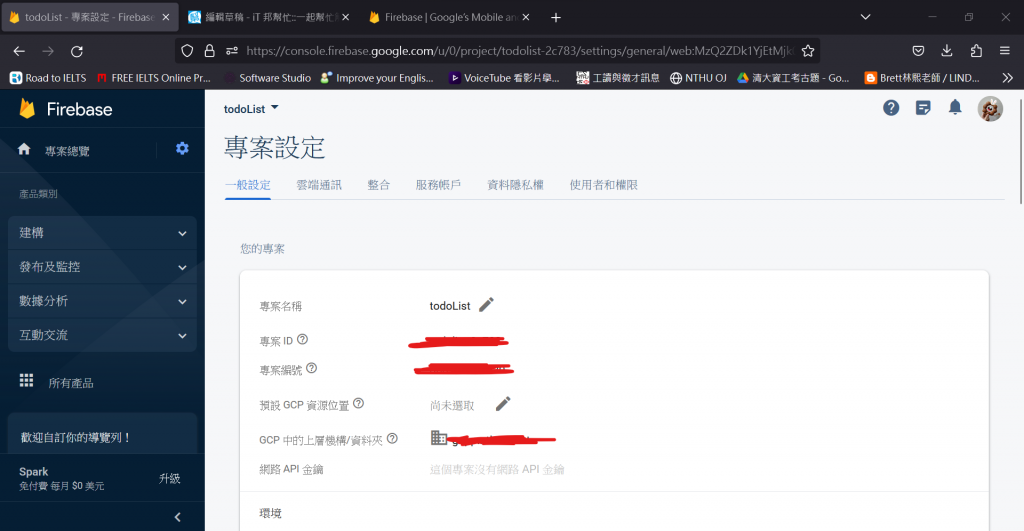The width and height of the screenshot is (1024, 531).
Task: Edit project name pencil next to todoList
Action: (486, 305)
